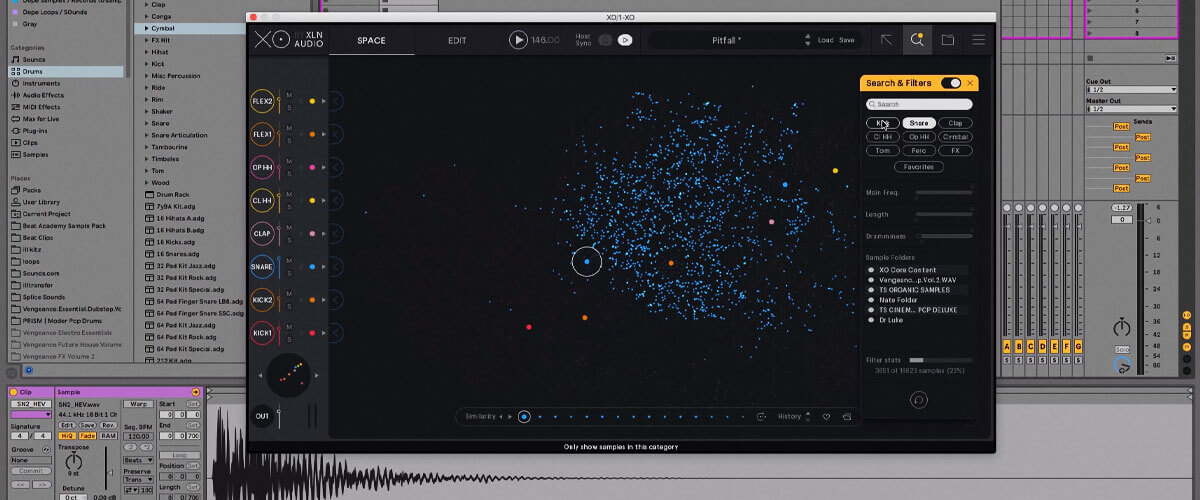Open the Master Out dropdown in Ableton mixer
The image size is (1200, 500).
[x=1132, y=108]
